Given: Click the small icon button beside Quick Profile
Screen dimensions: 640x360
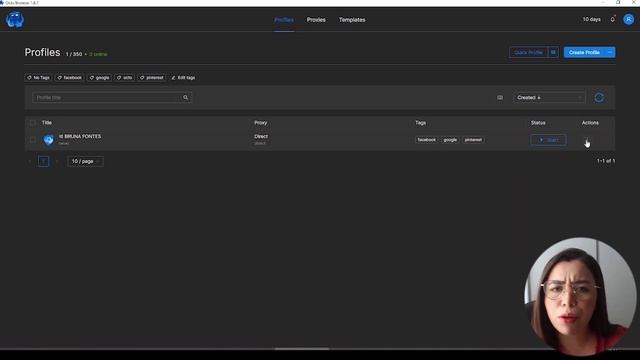Looking at the screenshot, I should point(553,52).
